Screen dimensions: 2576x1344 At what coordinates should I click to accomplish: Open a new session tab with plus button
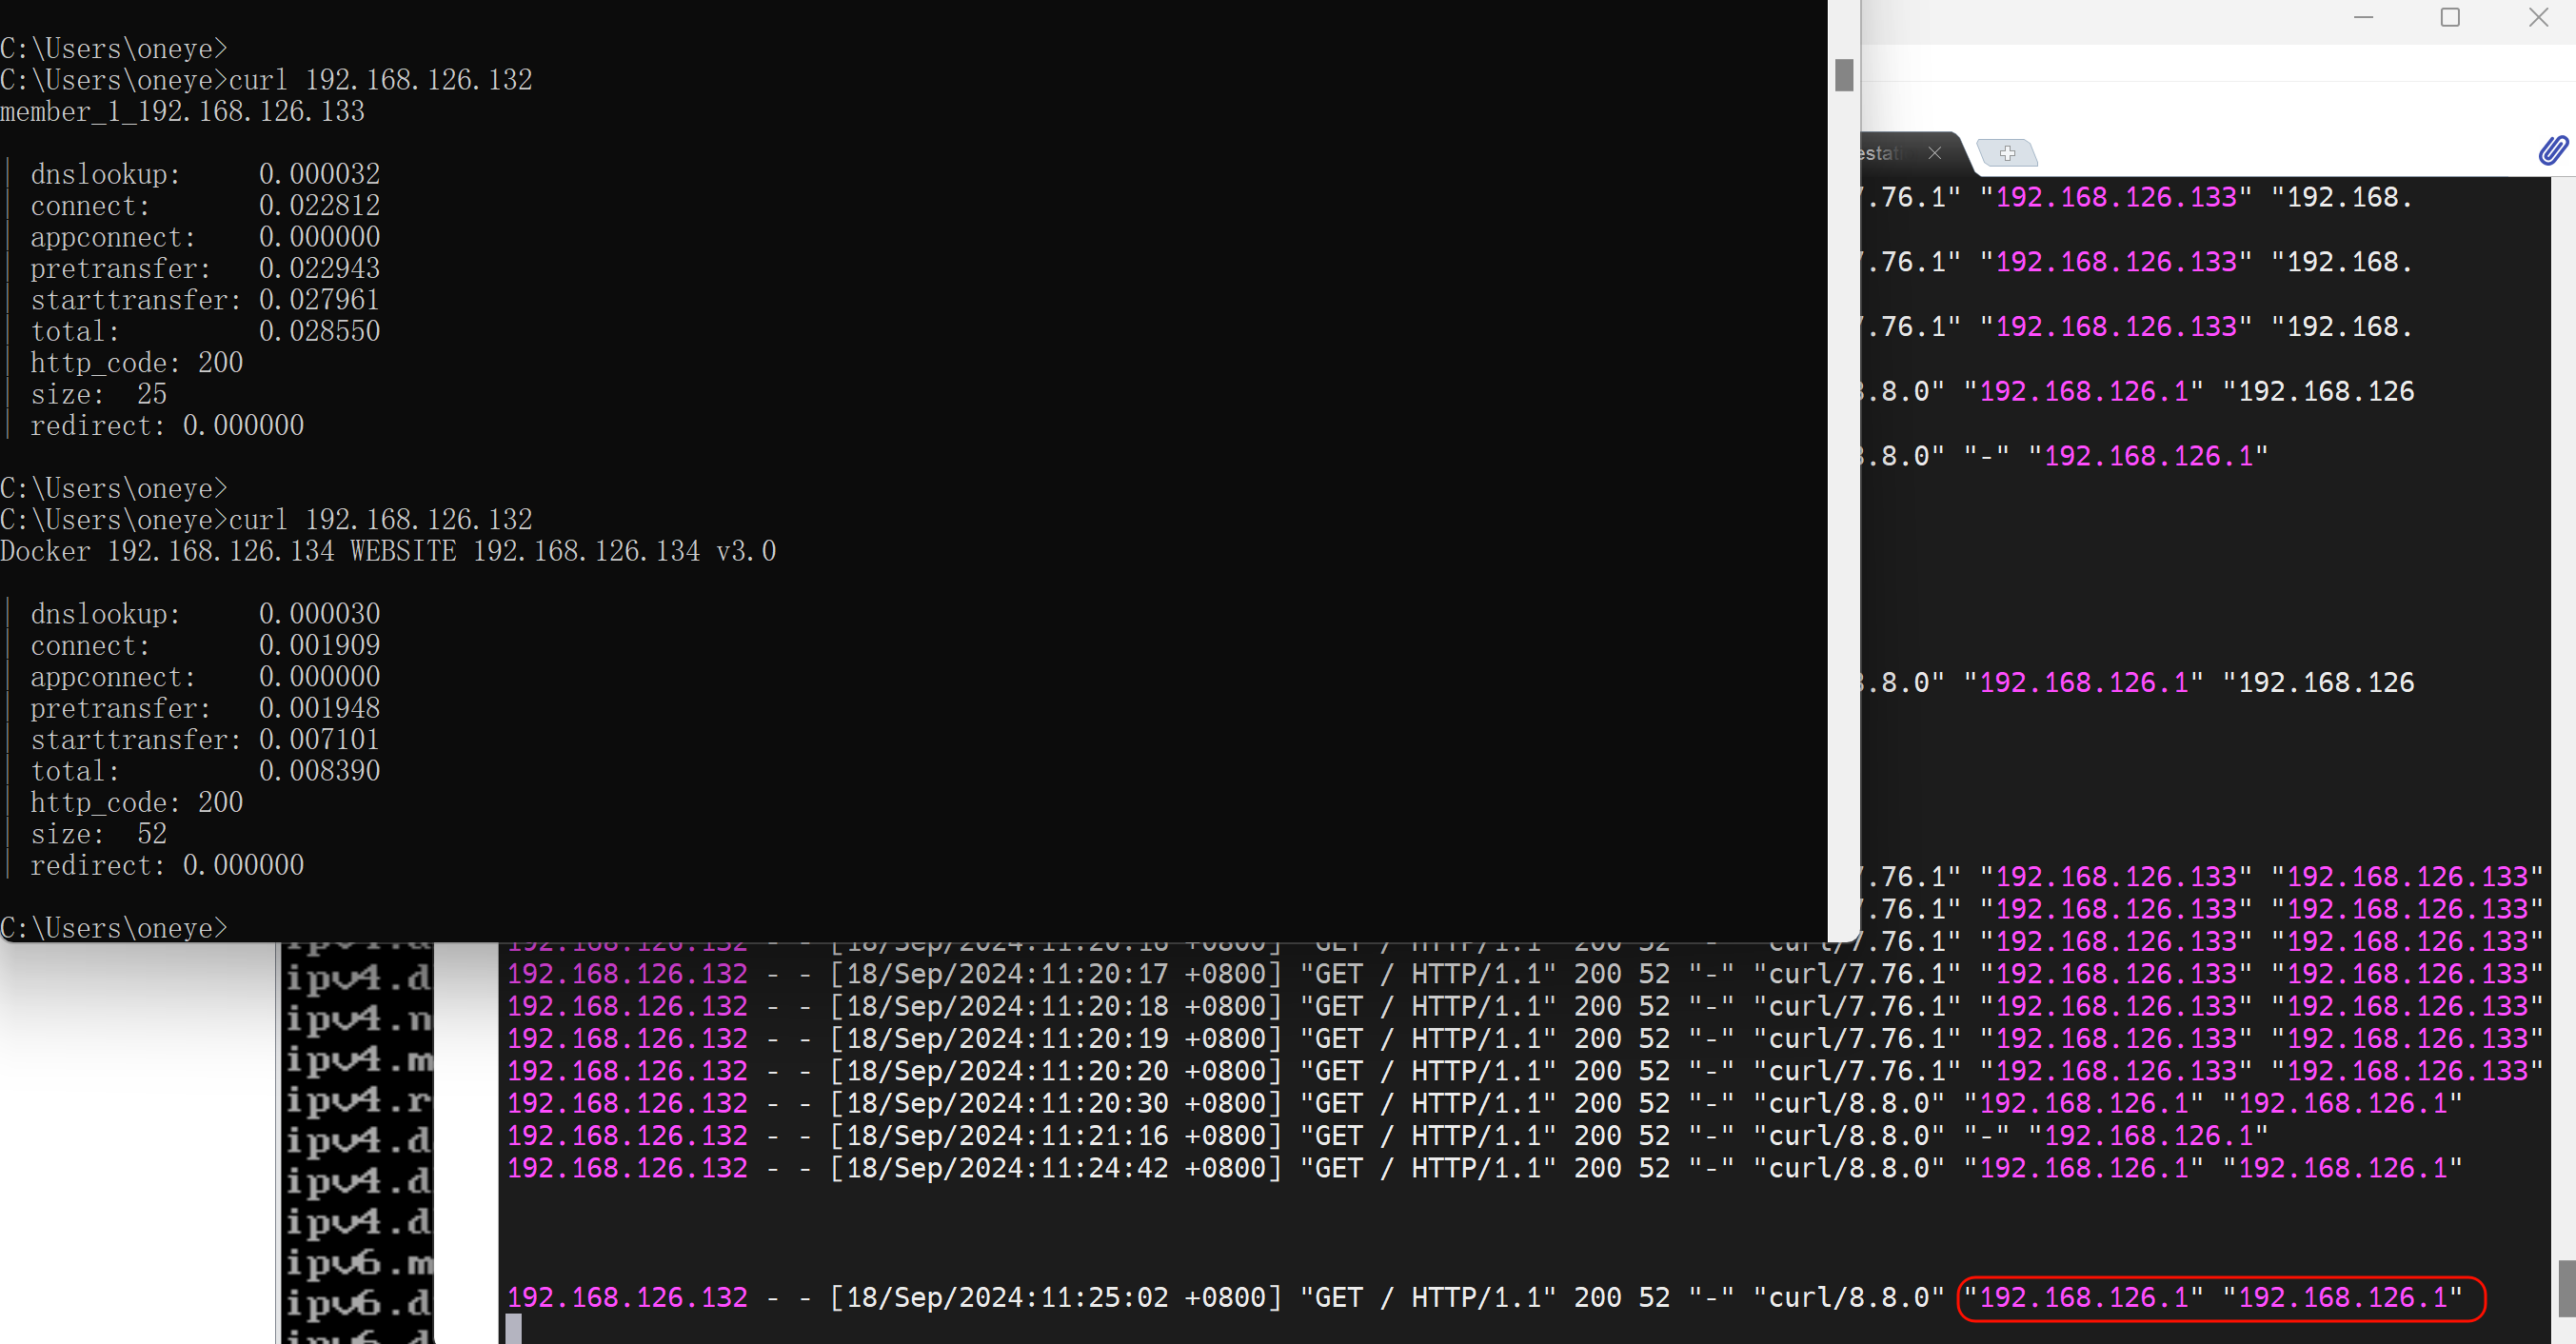click(2006, 153)
